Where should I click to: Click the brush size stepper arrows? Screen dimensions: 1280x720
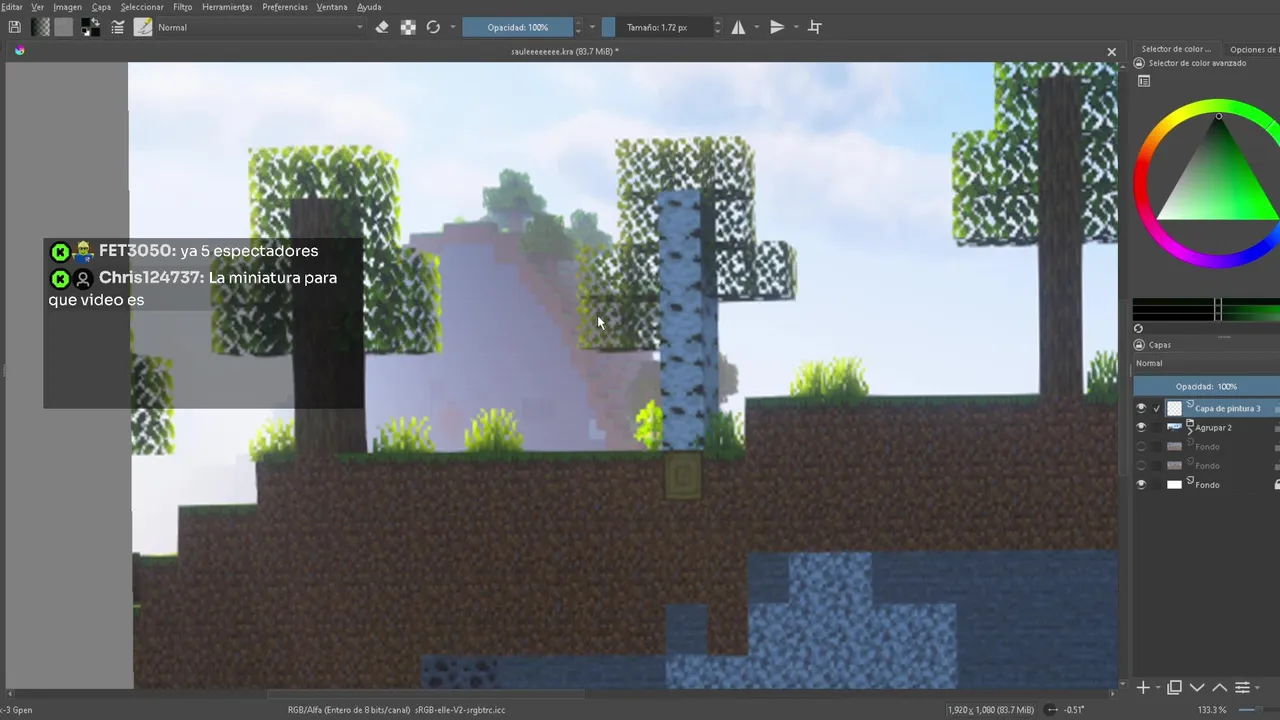pos(717,27)
